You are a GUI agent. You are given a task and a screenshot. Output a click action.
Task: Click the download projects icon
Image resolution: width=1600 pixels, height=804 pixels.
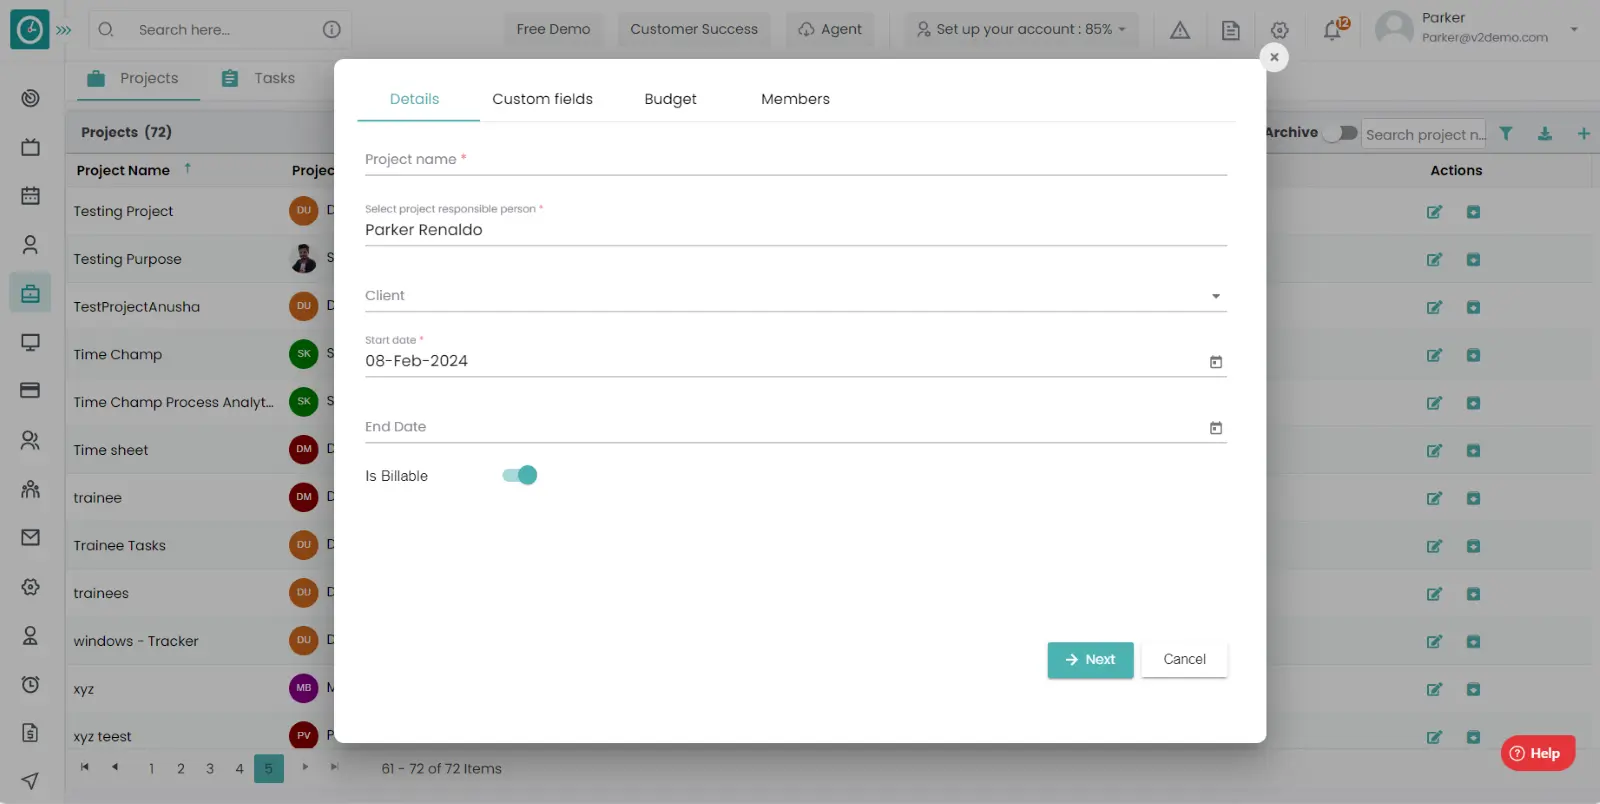coord(1545,133)
